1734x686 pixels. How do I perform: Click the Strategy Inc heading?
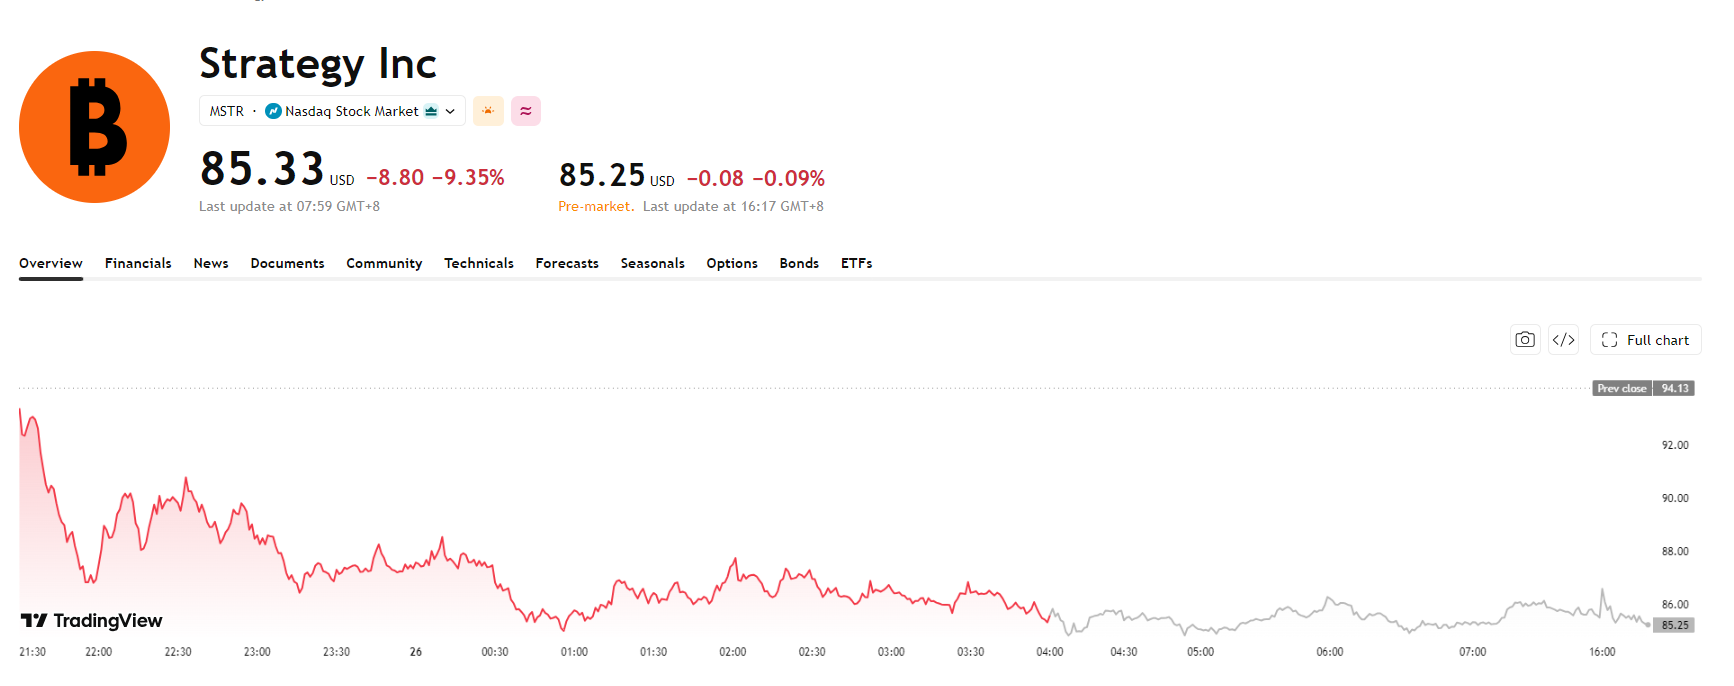pyautogui.click(x=318, y=64)
